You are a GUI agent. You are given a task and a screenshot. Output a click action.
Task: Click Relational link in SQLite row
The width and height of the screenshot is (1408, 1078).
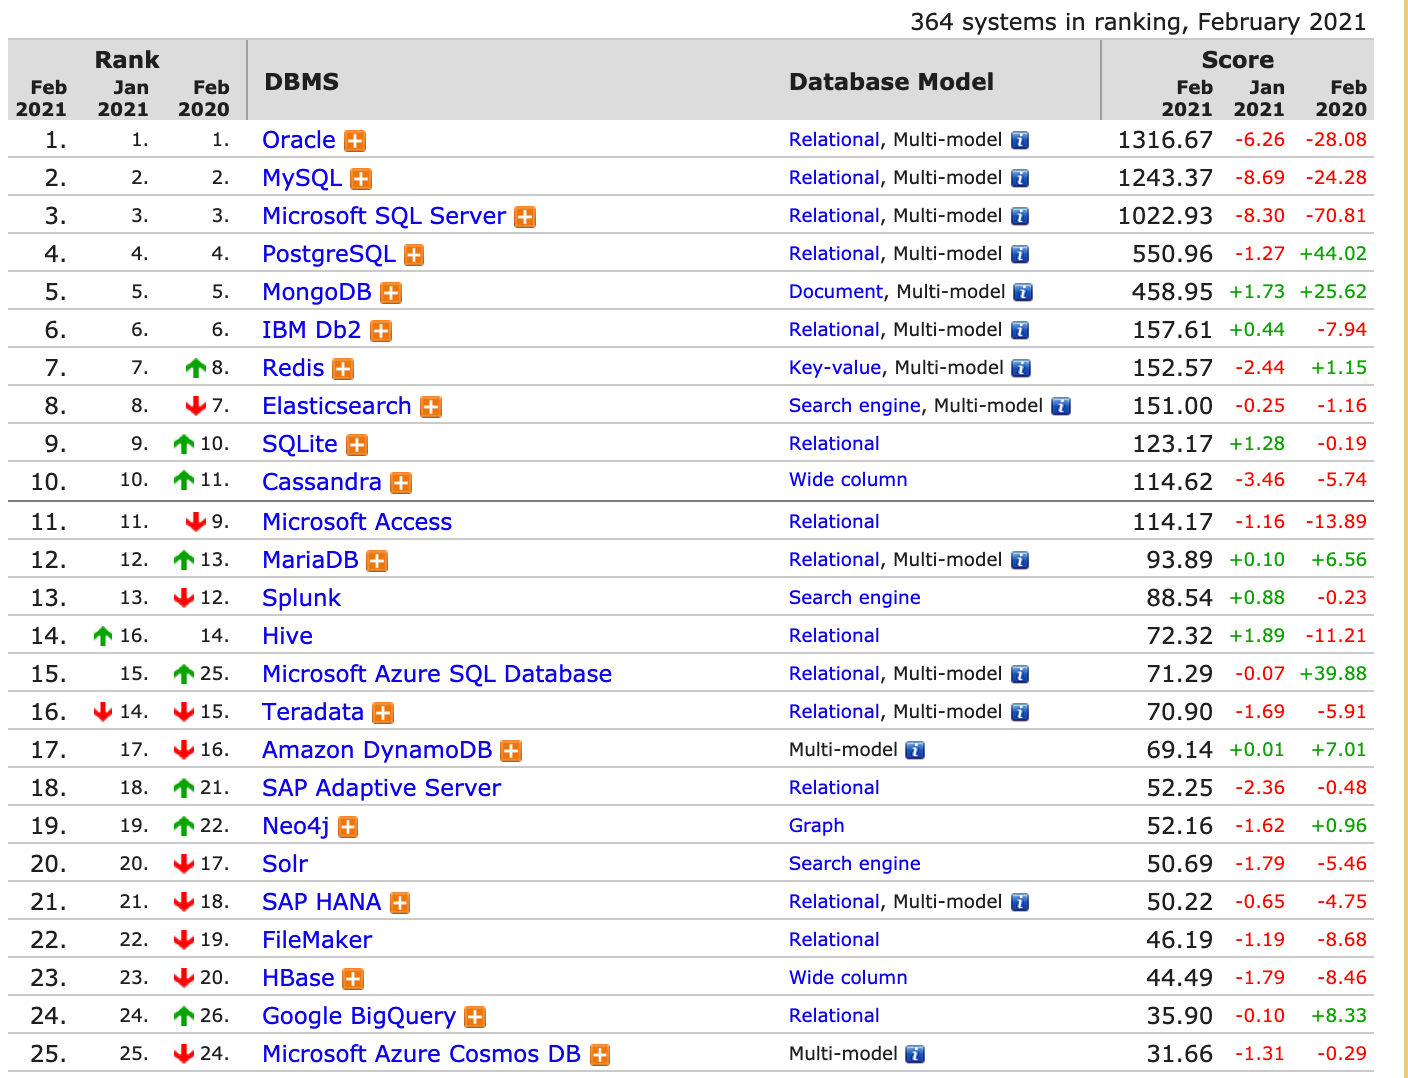834,443
